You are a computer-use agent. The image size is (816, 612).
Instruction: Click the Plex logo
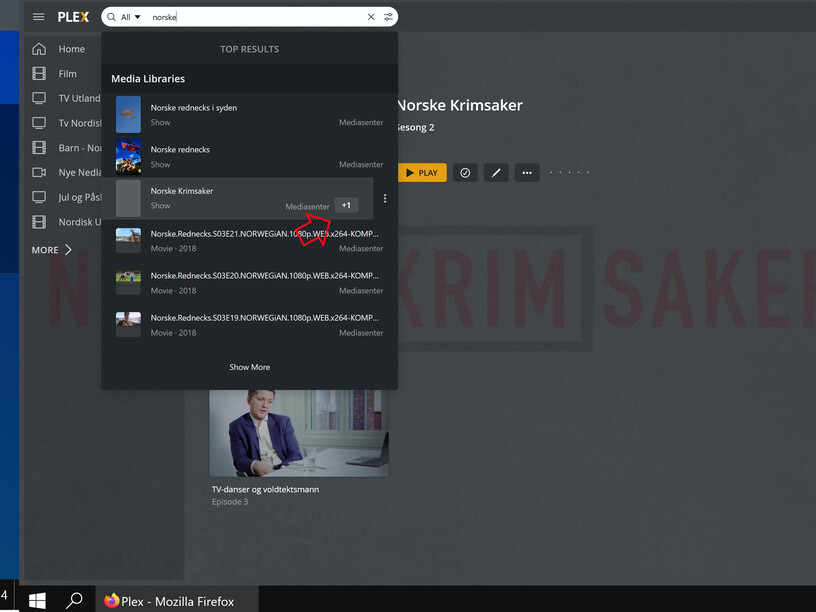click(x=73, y=17)
